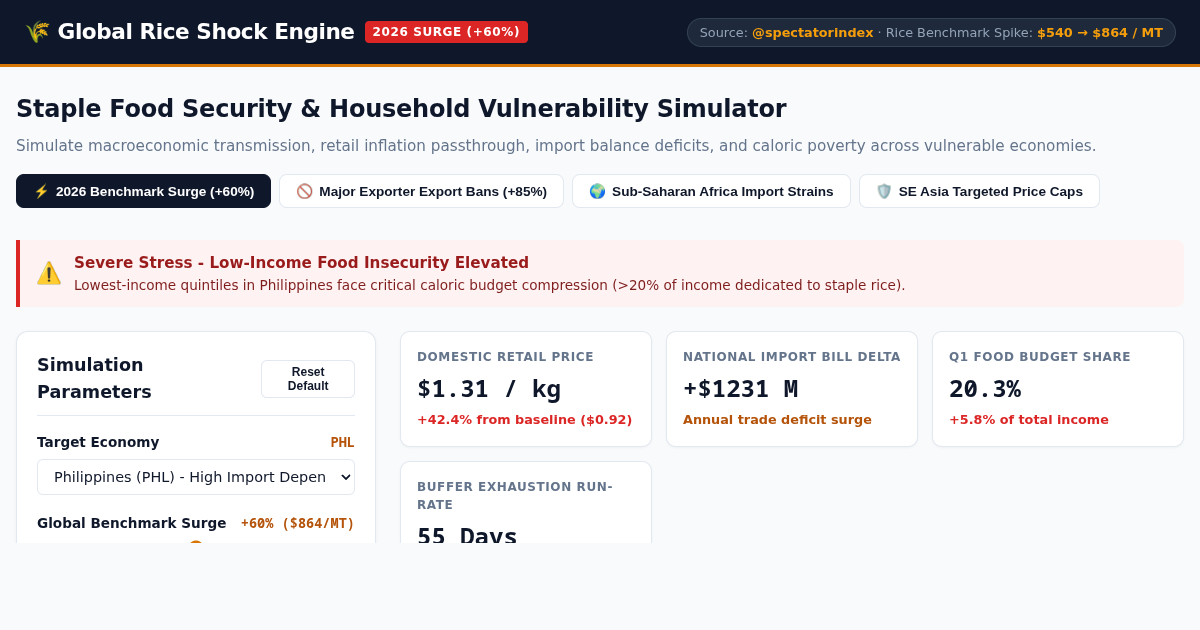Click the prohibited sign export ban icon
The height and width of the screenshot is (630, 1200).
tap(304, 191)
